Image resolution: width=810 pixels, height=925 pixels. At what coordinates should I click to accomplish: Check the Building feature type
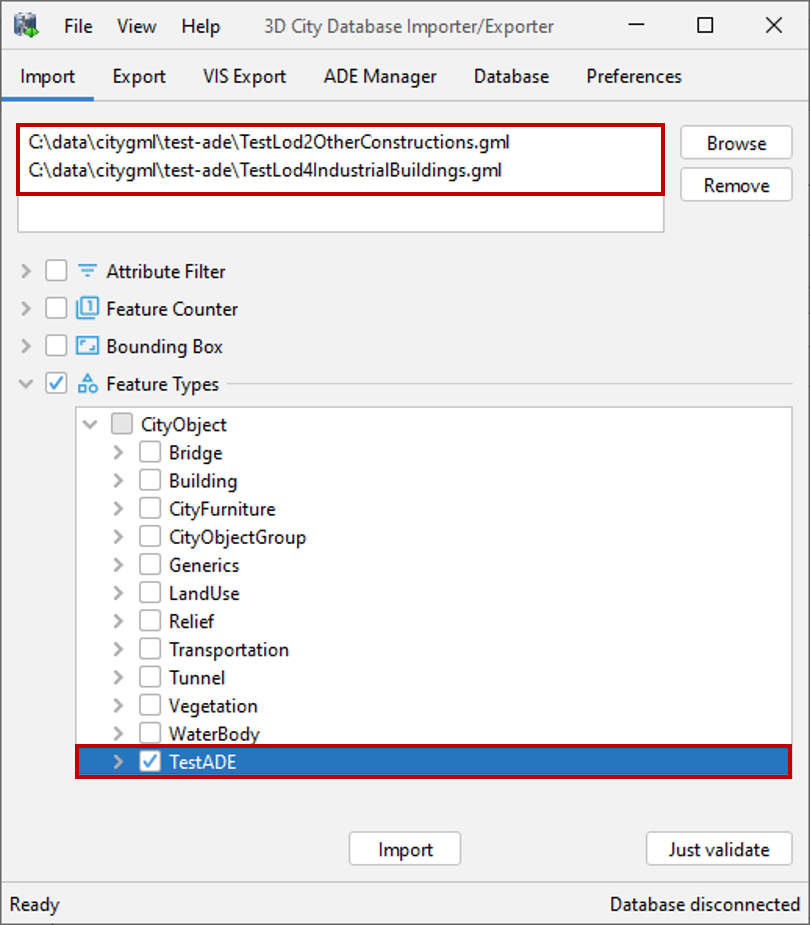150,480
